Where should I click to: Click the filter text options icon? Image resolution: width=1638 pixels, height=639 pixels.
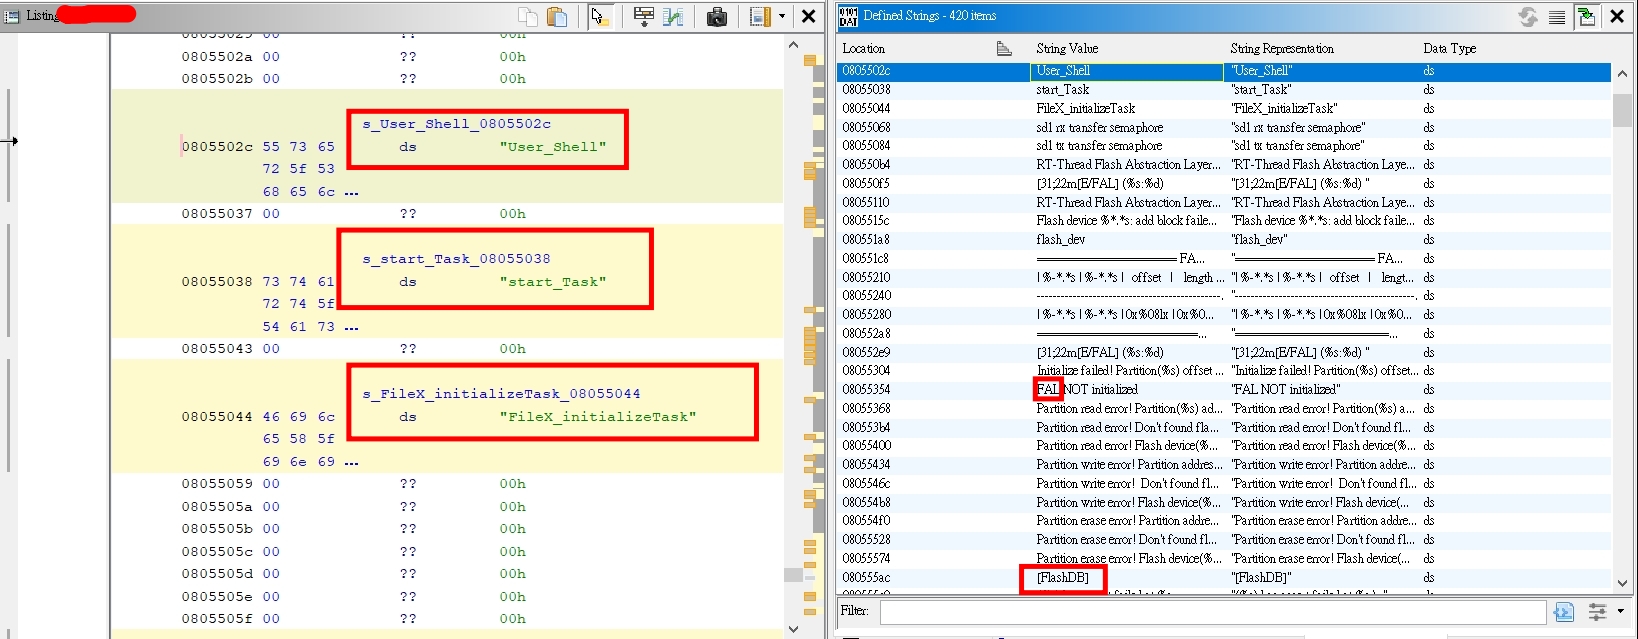(x=1564, y=611)
